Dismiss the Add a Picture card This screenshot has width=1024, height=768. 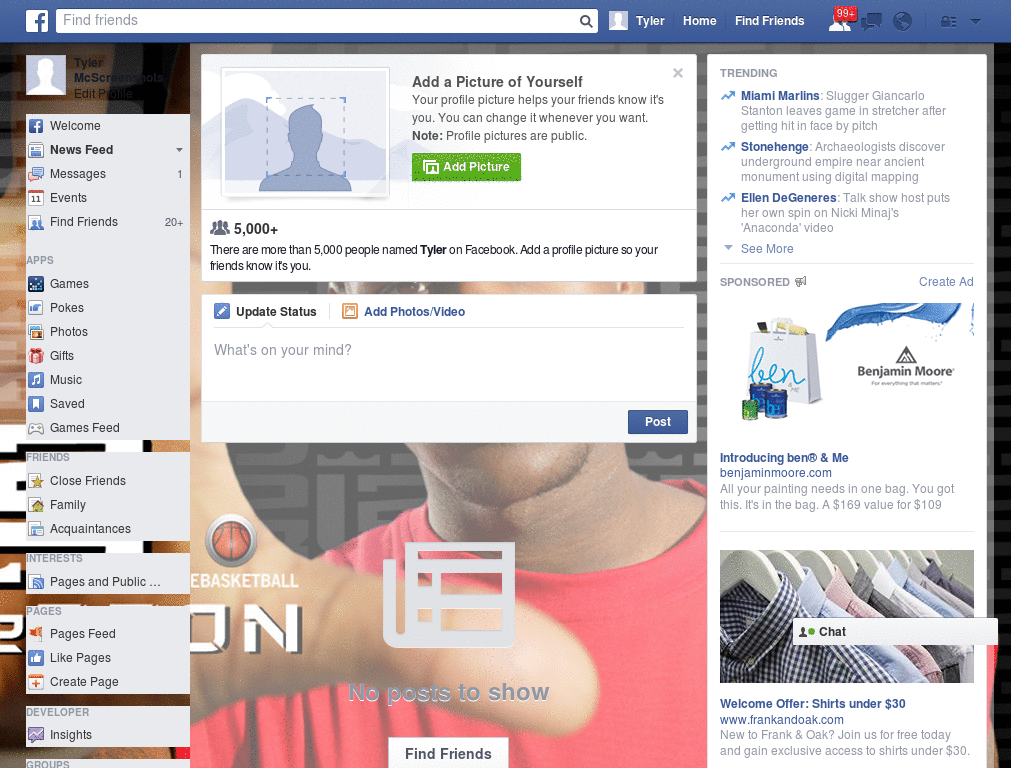pyautogui.click(x=678, y=73)
